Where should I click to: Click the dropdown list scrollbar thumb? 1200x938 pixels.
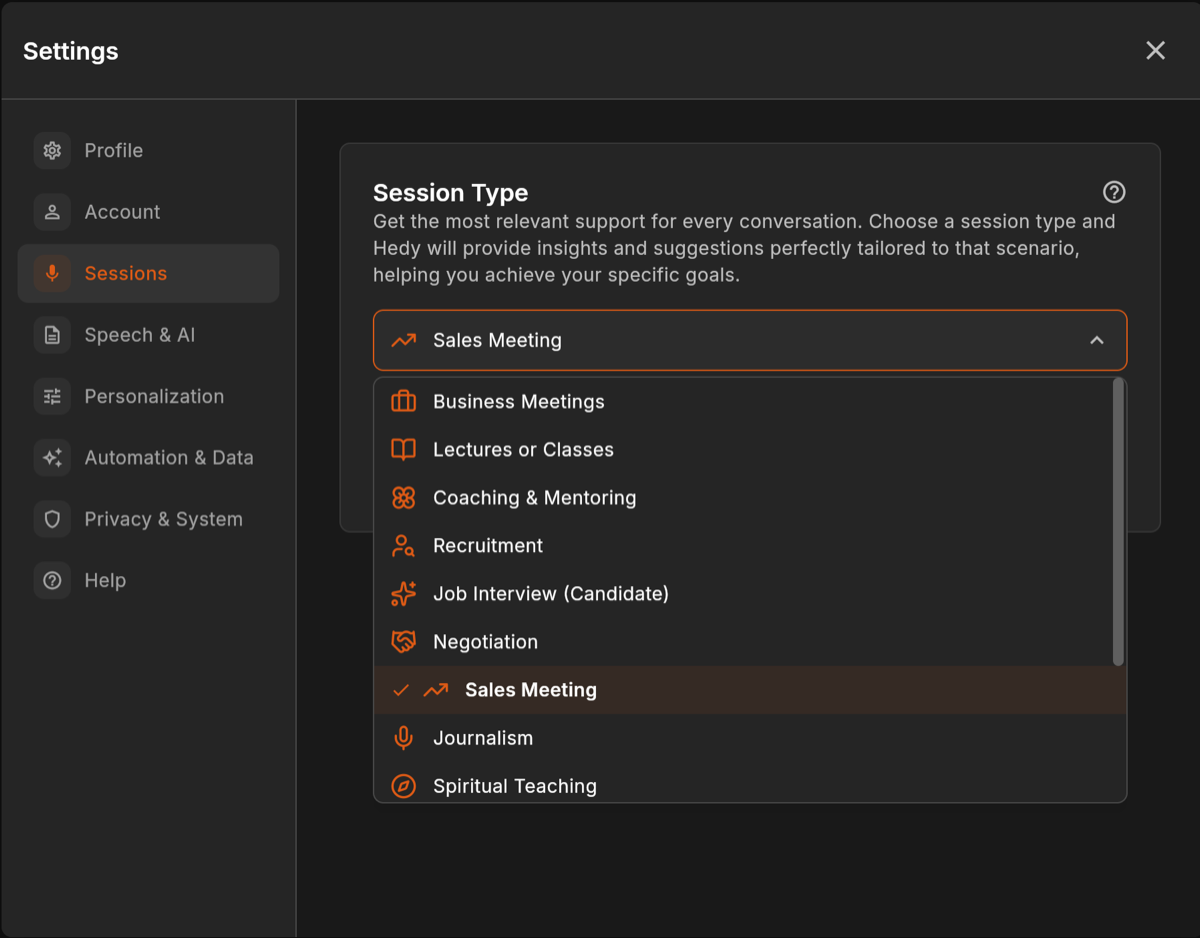pos(1118,522)
